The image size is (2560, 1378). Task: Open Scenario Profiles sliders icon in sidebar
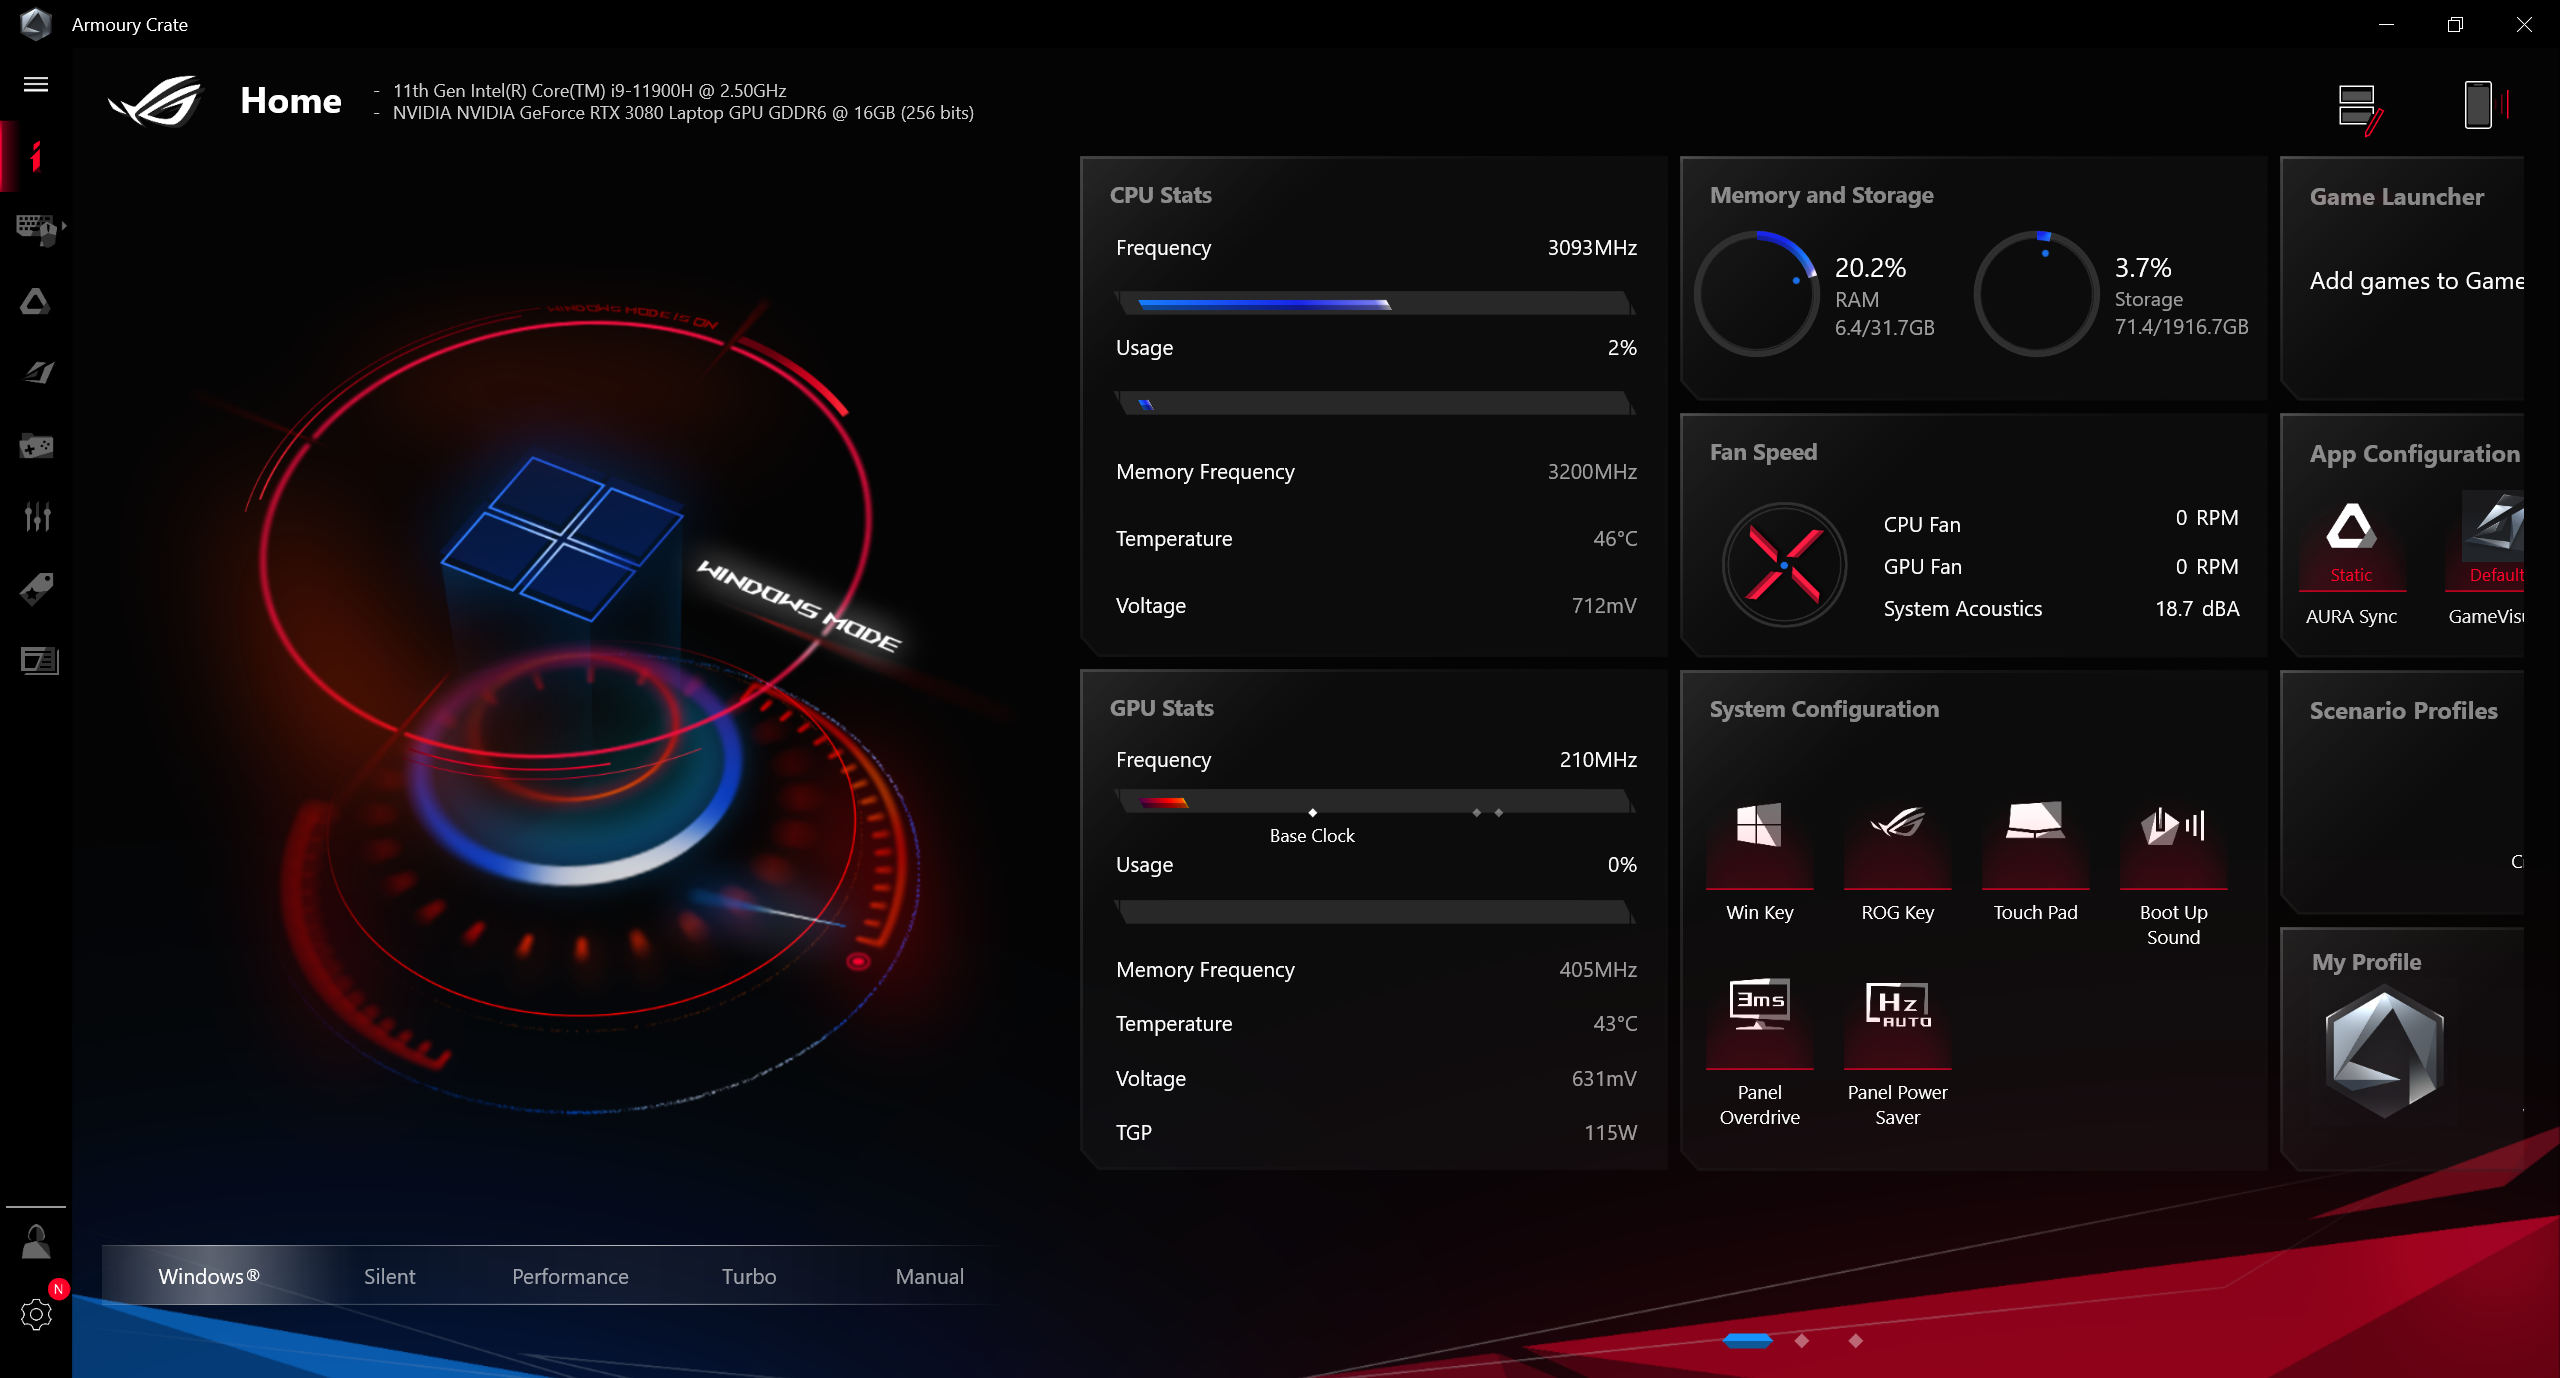coord(37,516)
